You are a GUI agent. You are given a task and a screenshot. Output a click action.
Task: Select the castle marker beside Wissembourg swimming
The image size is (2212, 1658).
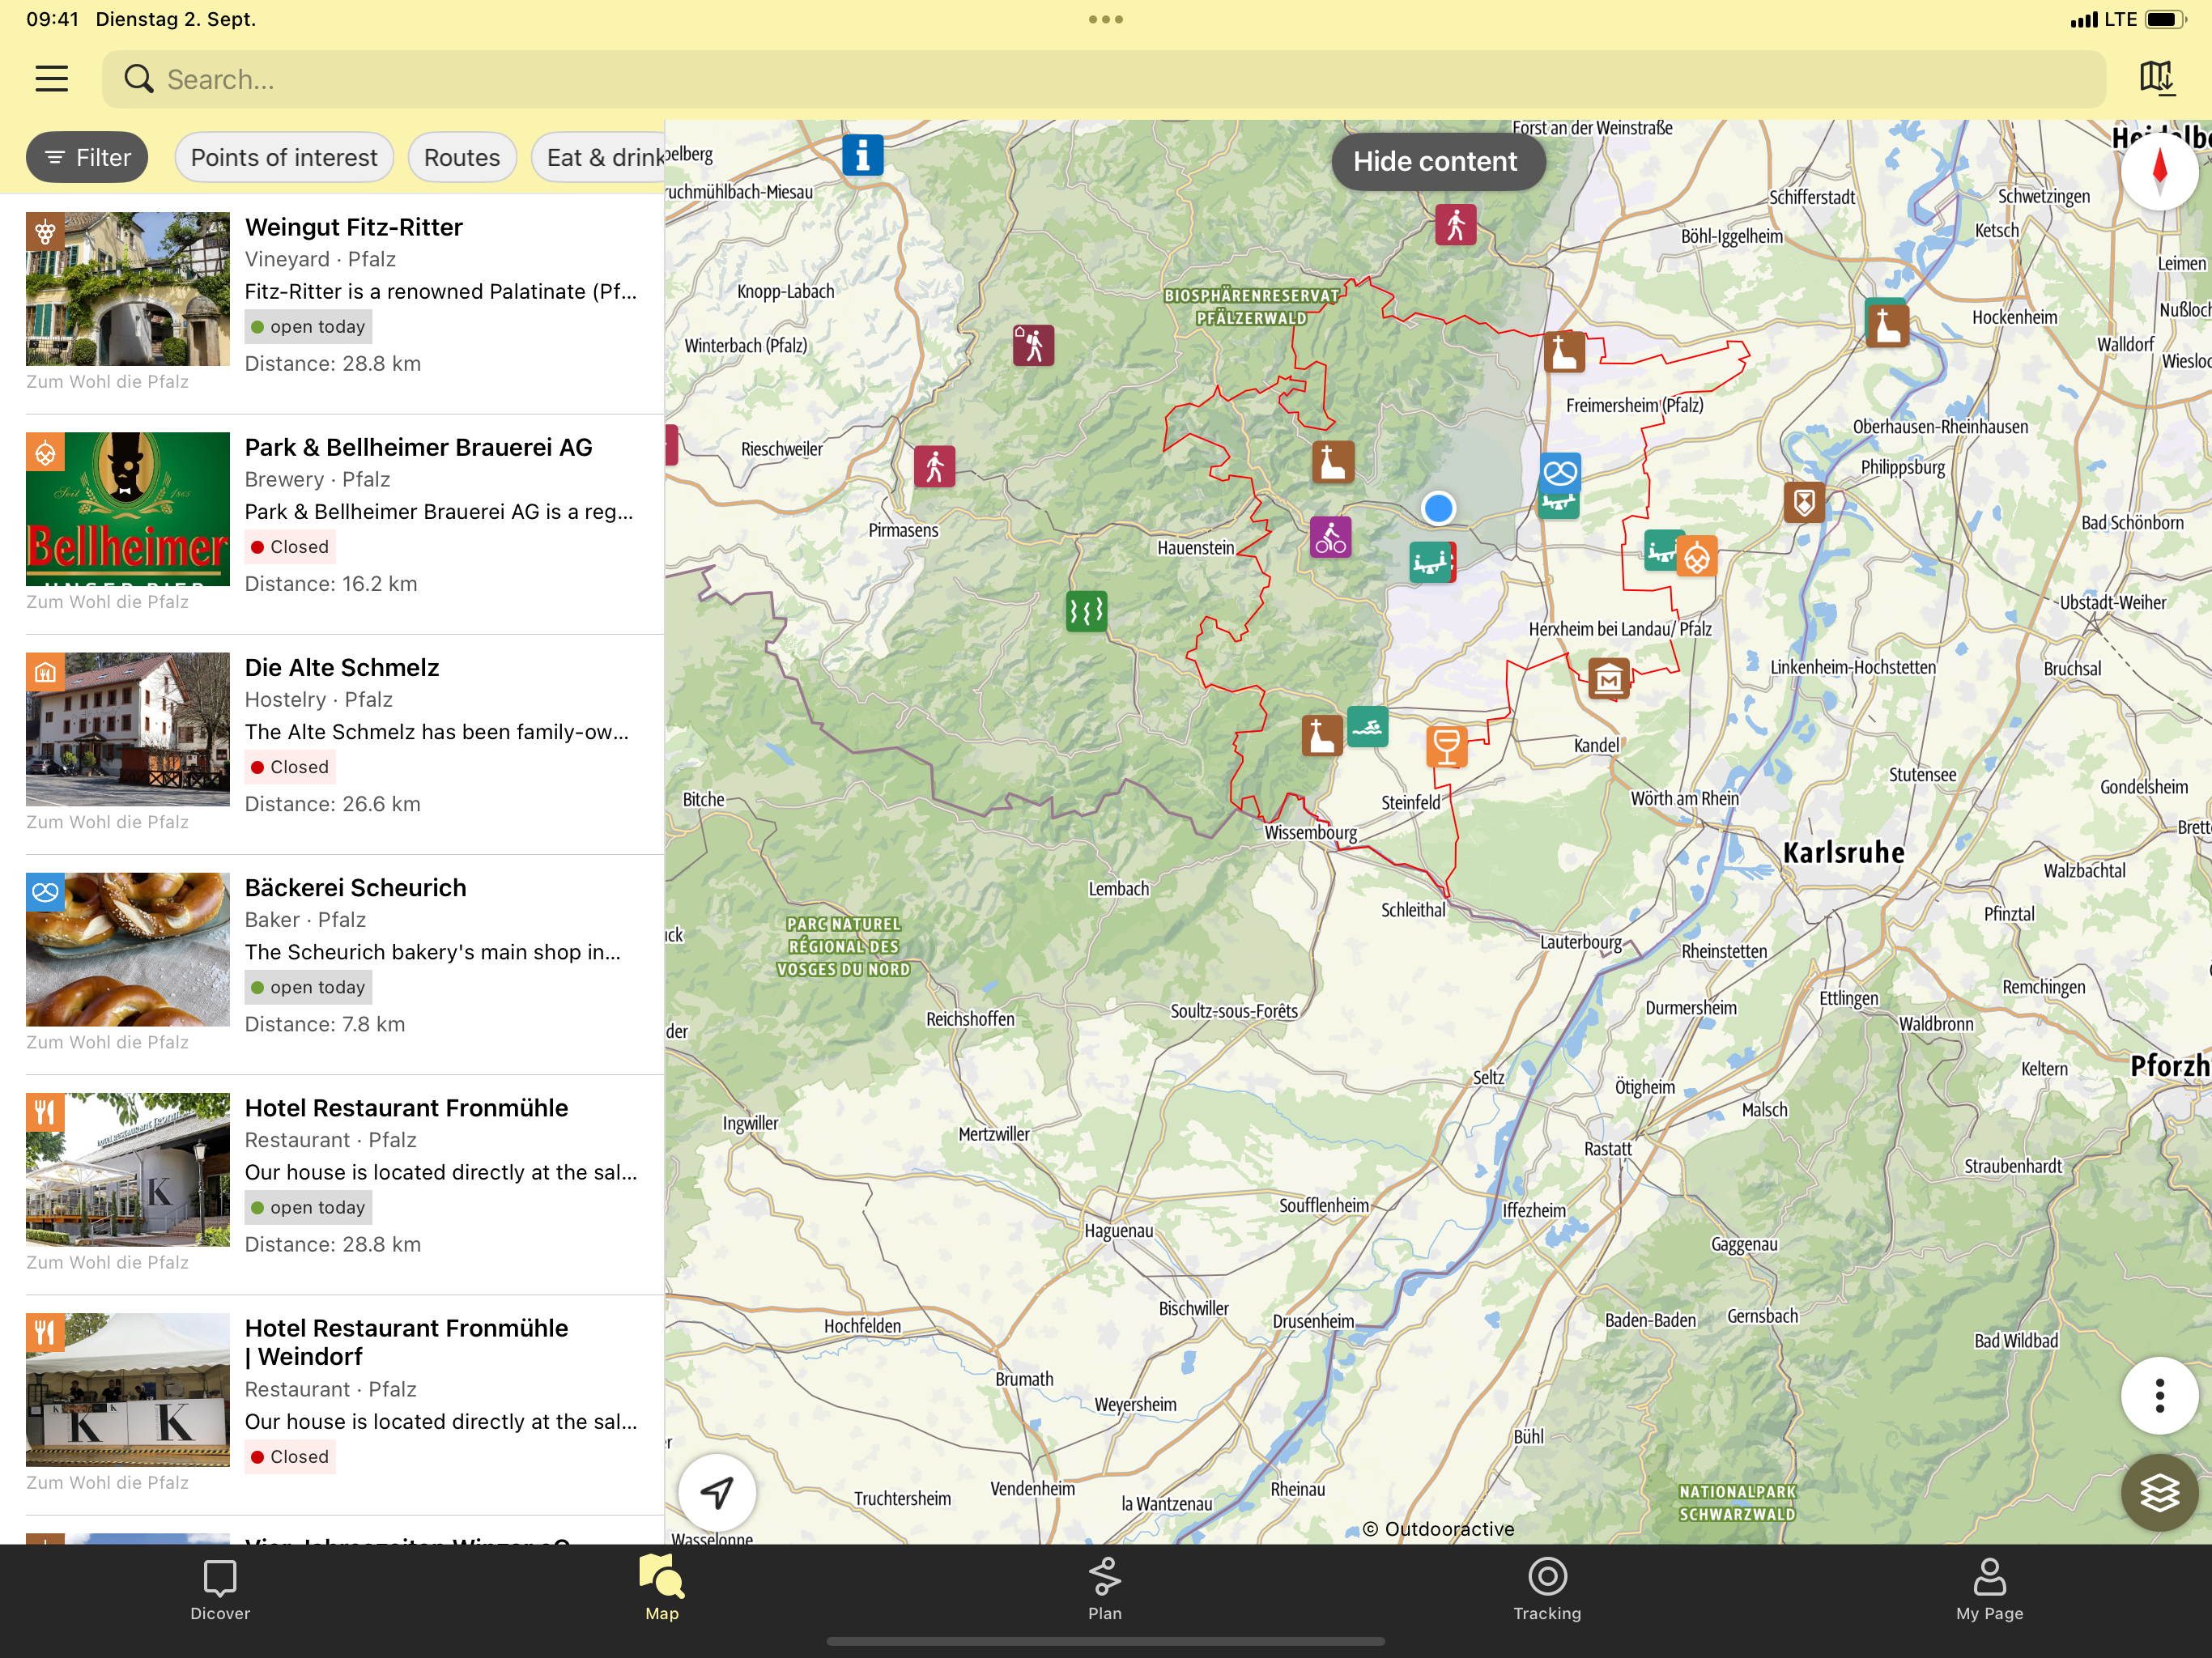[1321, 736]
